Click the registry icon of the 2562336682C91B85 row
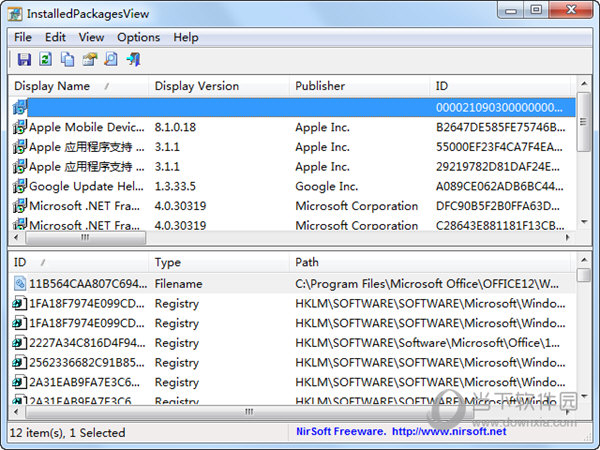Viewport: 600px width, 450px height. click(20, 362)
